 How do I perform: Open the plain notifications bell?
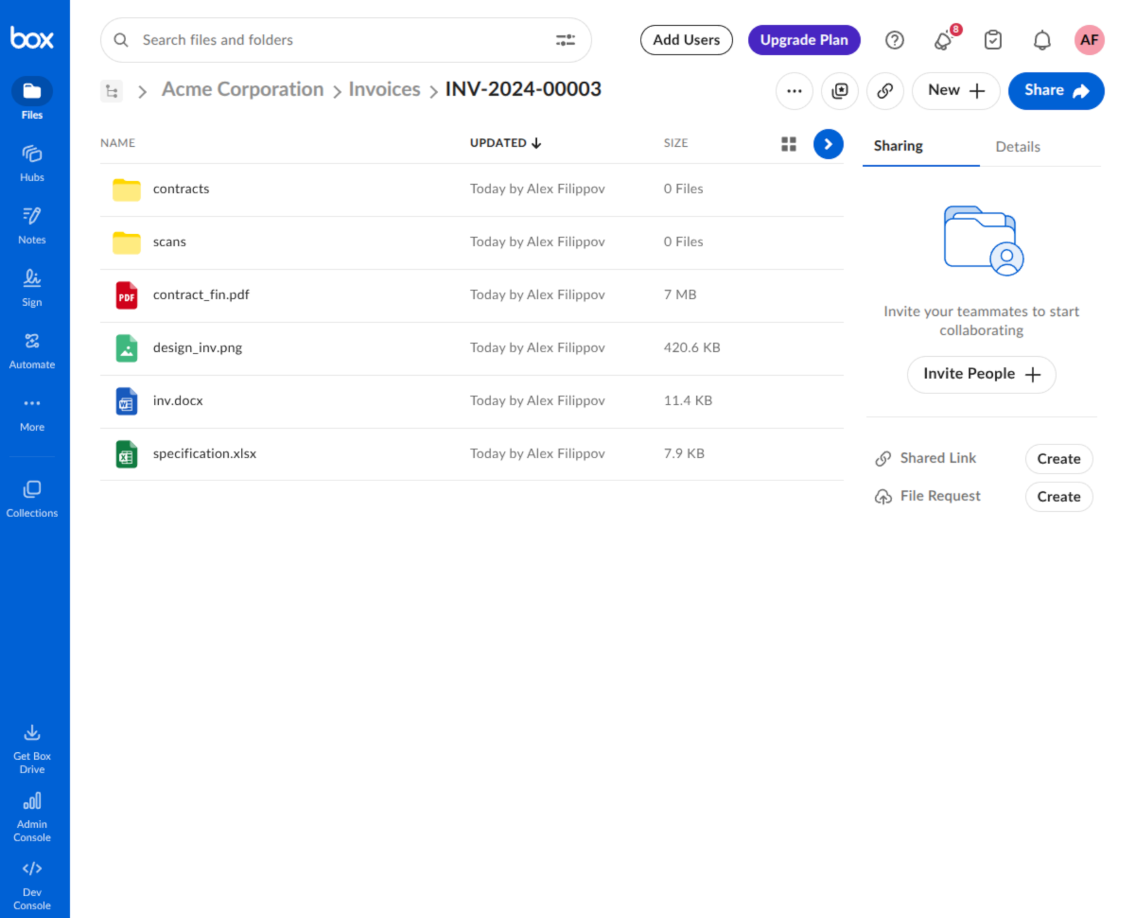[1042, 40]
